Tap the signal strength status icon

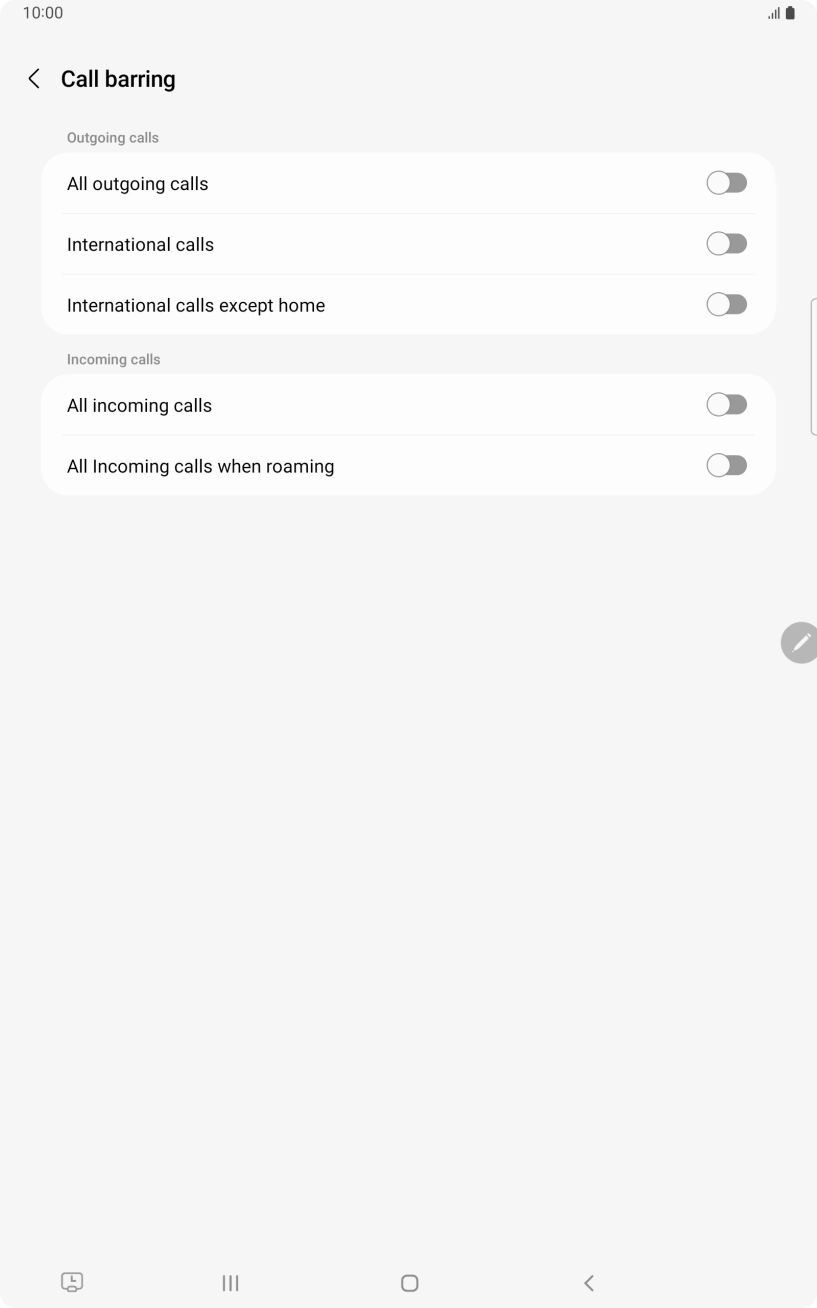773,13
